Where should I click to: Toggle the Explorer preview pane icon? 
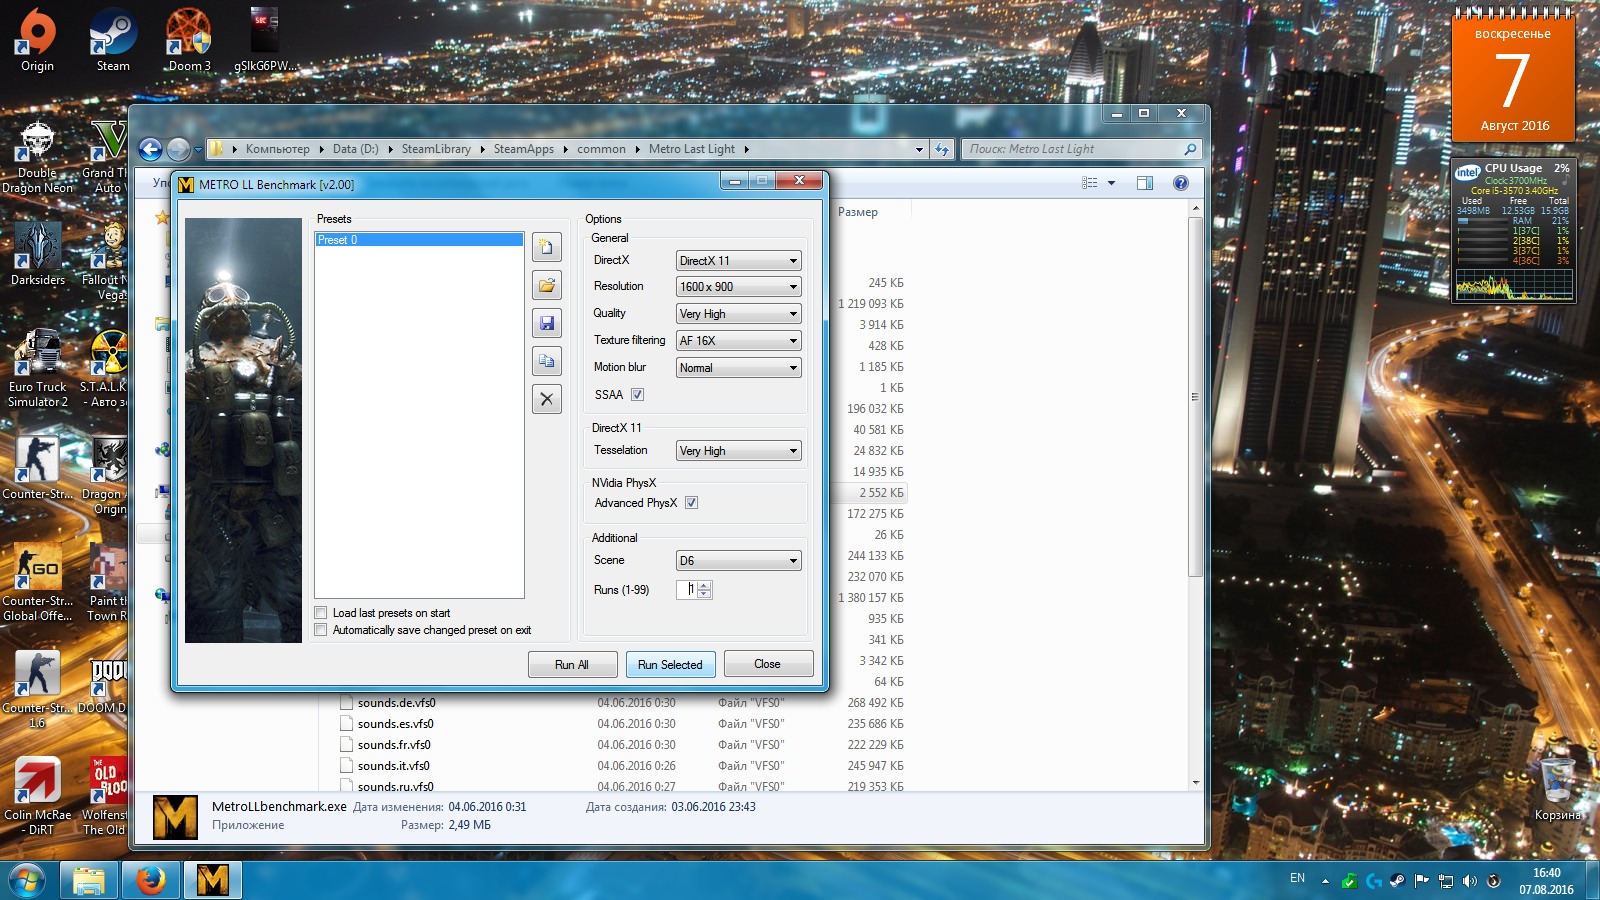point(1145,183)
